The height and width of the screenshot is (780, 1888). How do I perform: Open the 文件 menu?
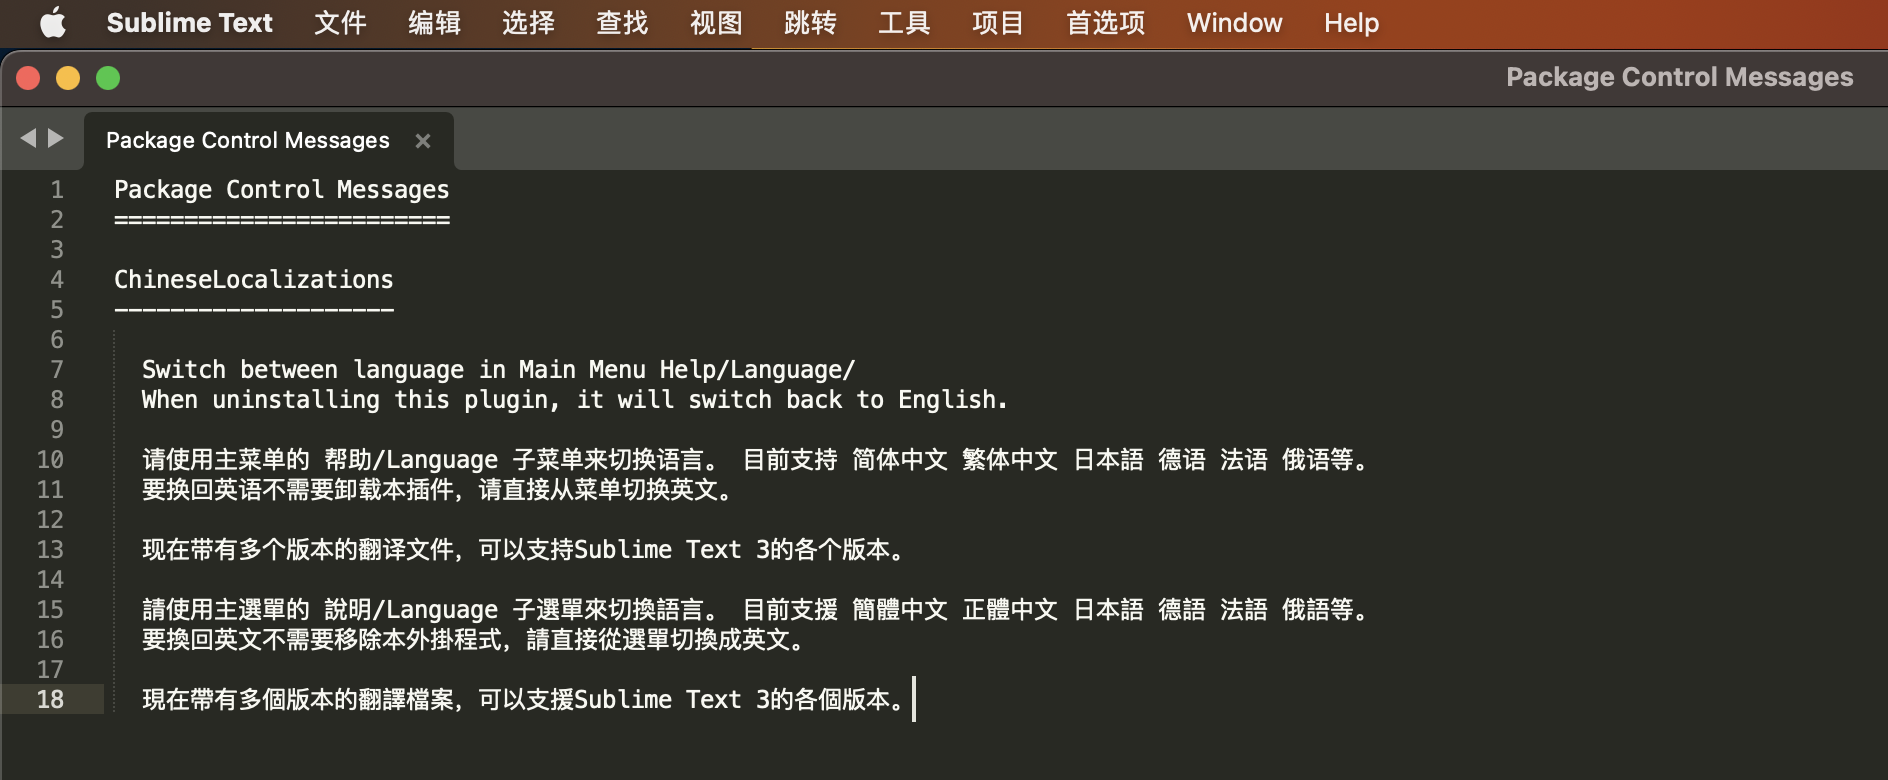click(340, 23)
